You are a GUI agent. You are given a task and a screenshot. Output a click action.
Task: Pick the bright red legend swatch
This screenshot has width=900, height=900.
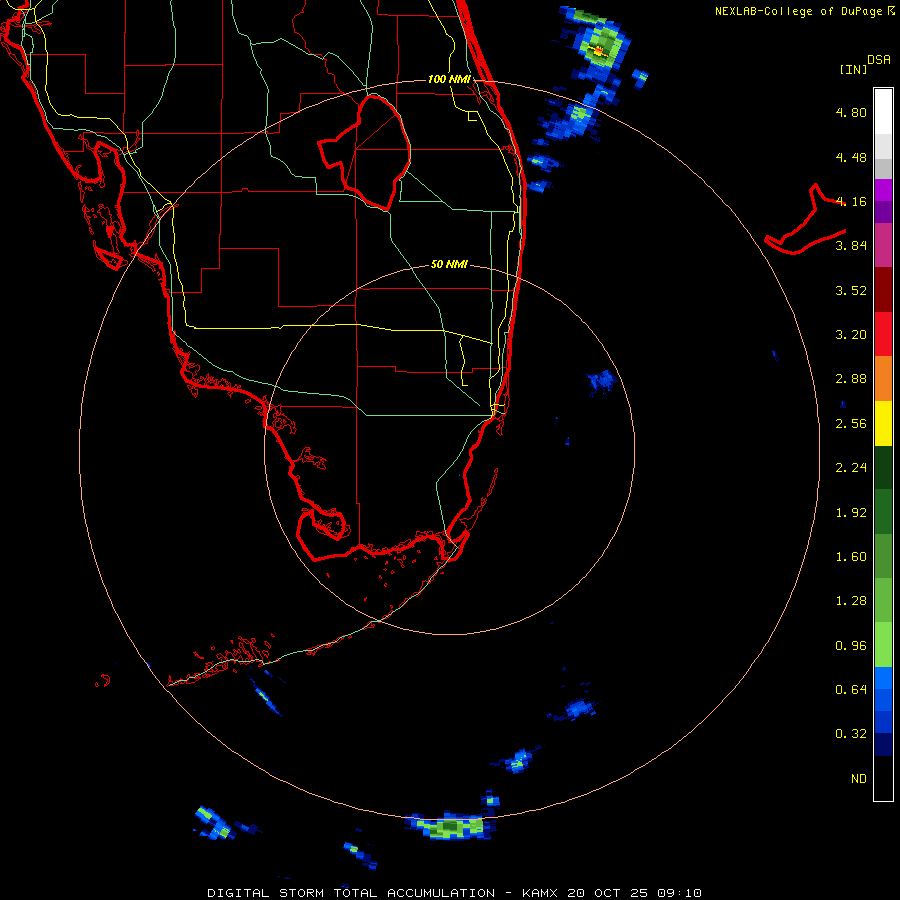click(883, 335)
